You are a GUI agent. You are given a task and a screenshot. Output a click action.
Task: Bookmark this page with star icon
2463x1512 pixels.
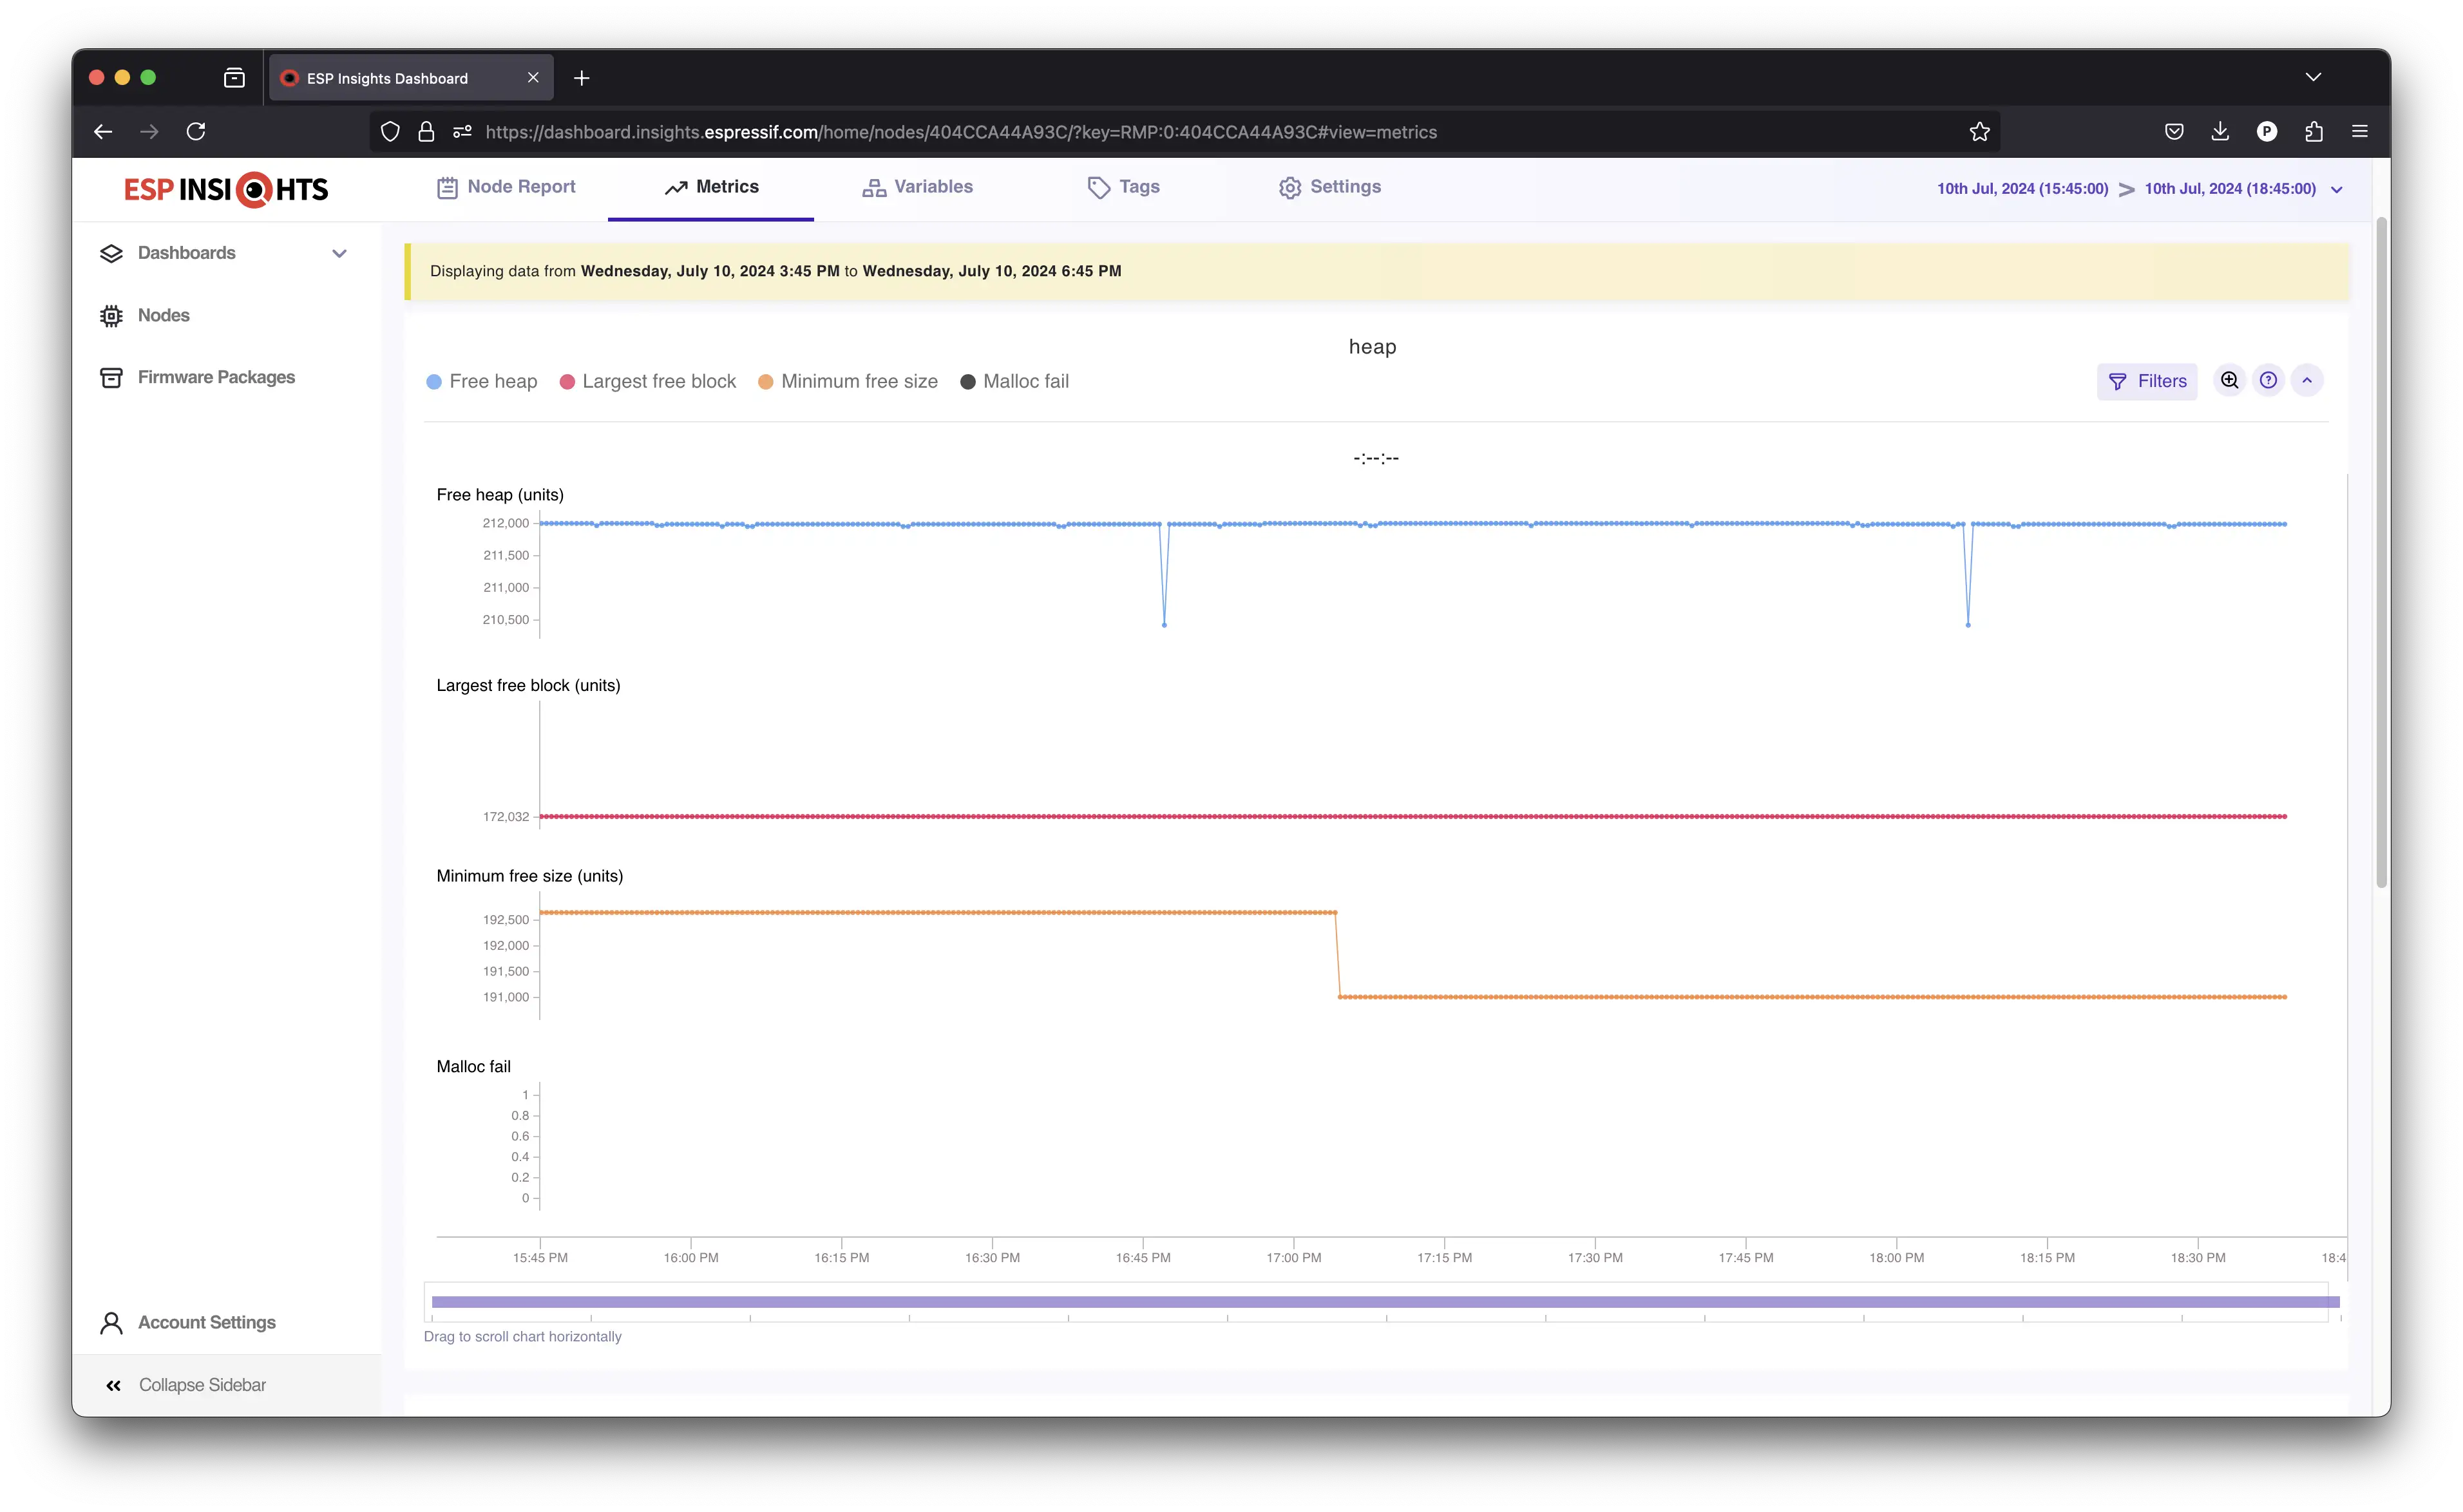pos(1979,132)
